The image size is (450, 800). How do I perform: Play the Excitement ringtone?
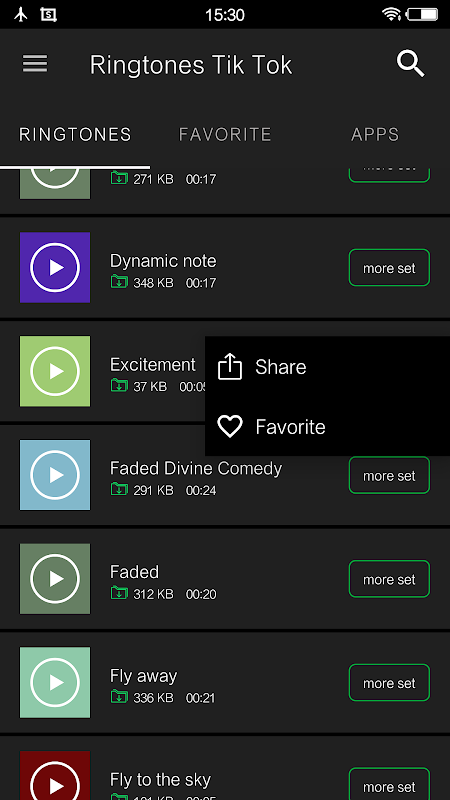point(55,371)
